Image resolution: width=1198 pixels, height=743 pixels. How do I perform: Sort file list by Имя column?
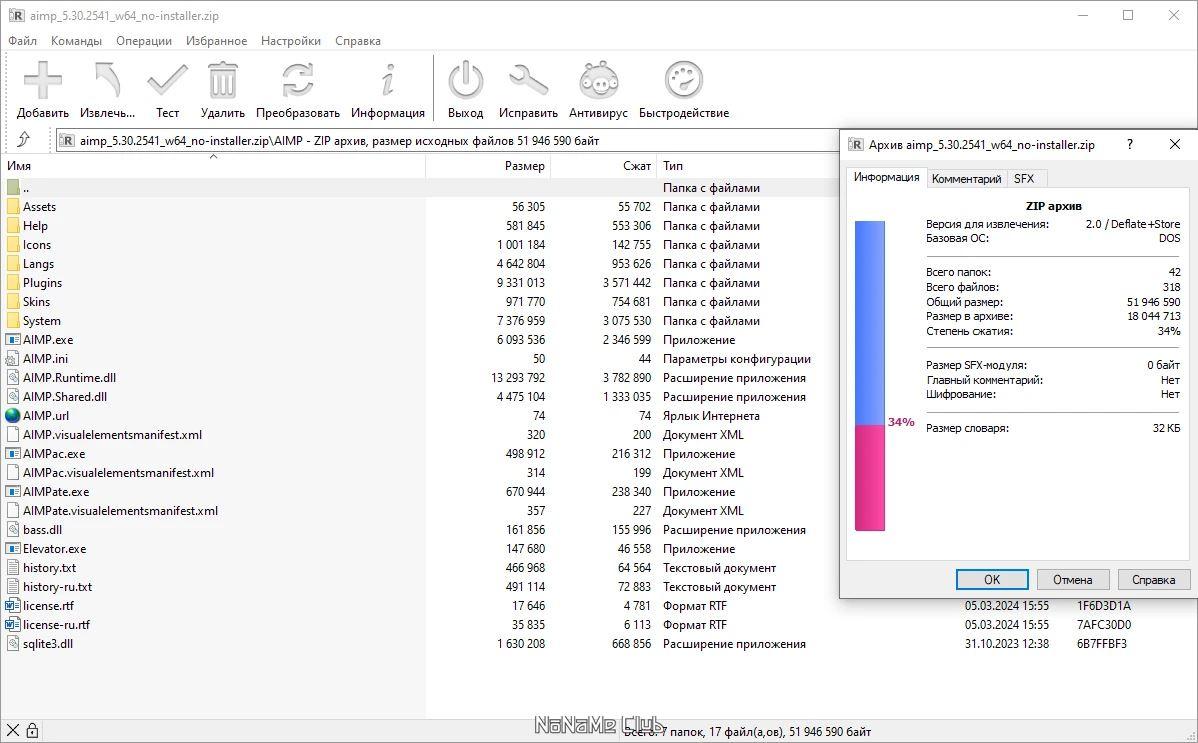pos(213,166)
